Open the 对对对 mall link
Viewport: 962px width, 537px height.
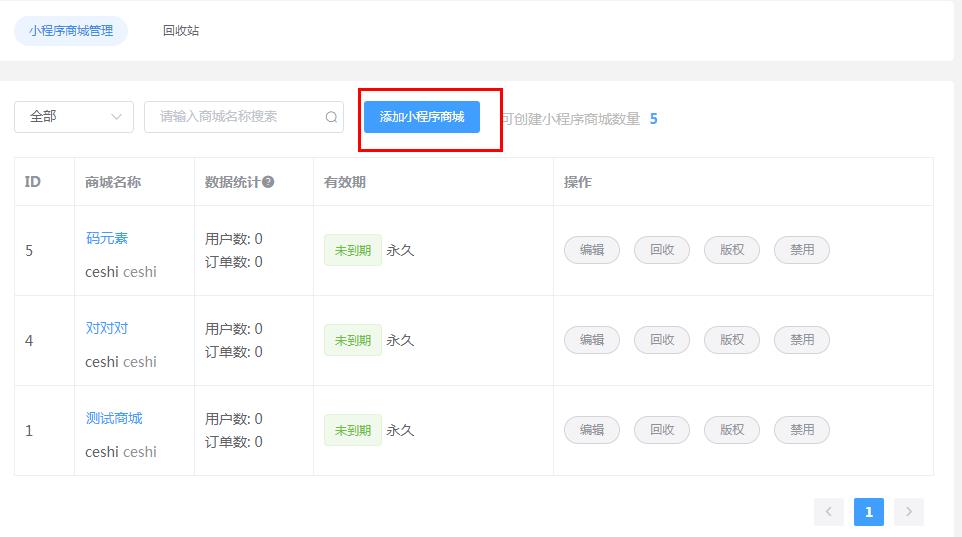[x=107, y=328]
